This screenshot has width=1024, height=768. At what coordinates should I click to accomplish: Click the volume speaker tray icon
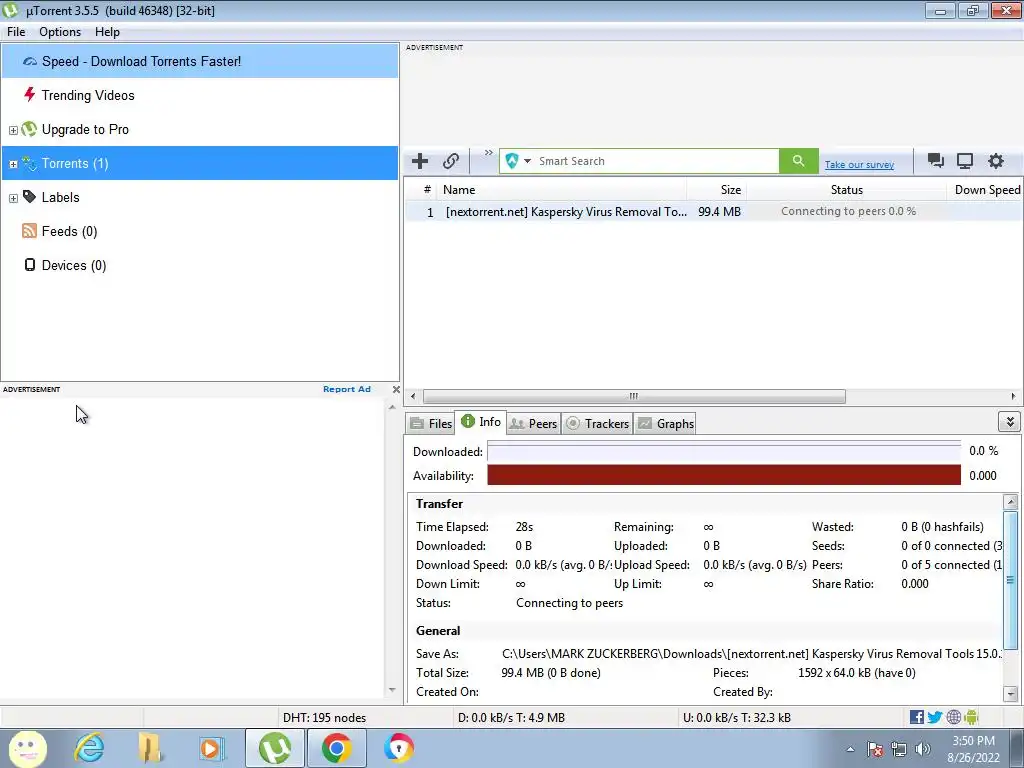point(923,748)
